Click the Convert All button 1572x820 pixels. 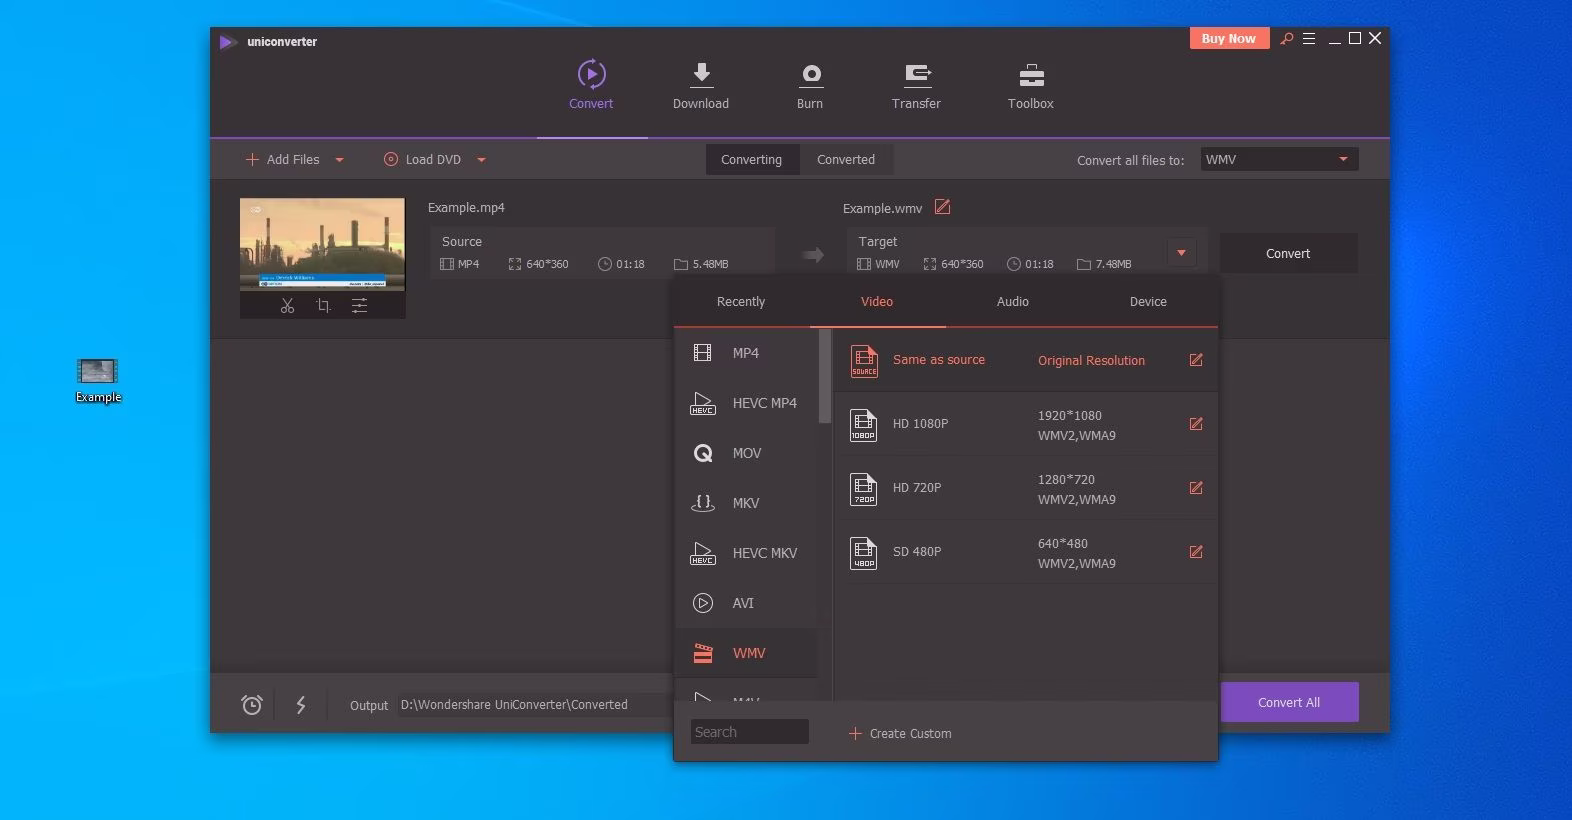click(1289, 702)
